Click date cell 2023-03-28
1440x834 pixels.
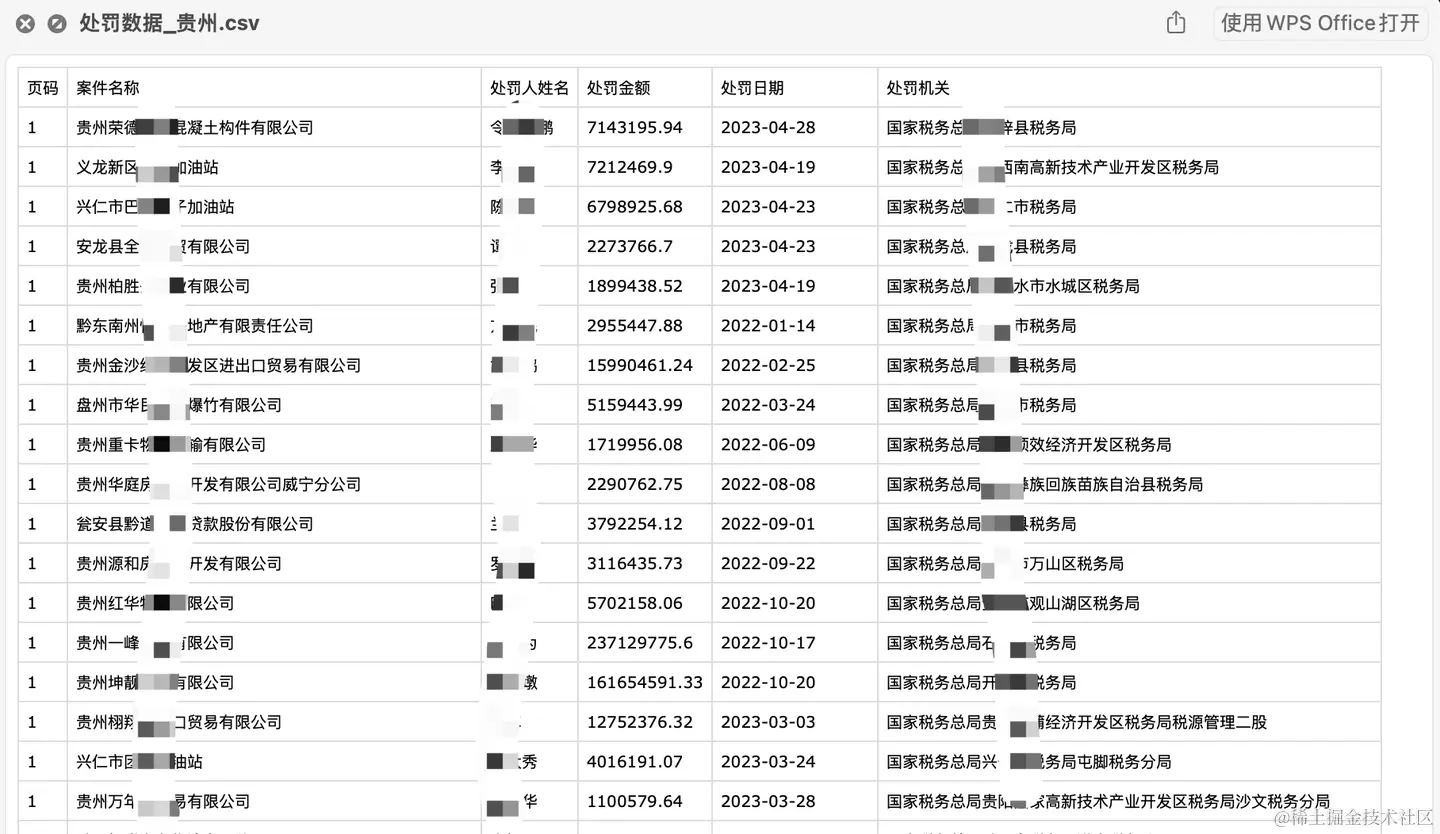tap(795, 801)
